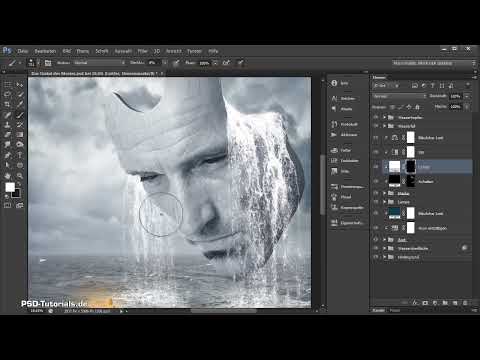Toggle layer filtering switch in Layers panel

tap(468, 85)
